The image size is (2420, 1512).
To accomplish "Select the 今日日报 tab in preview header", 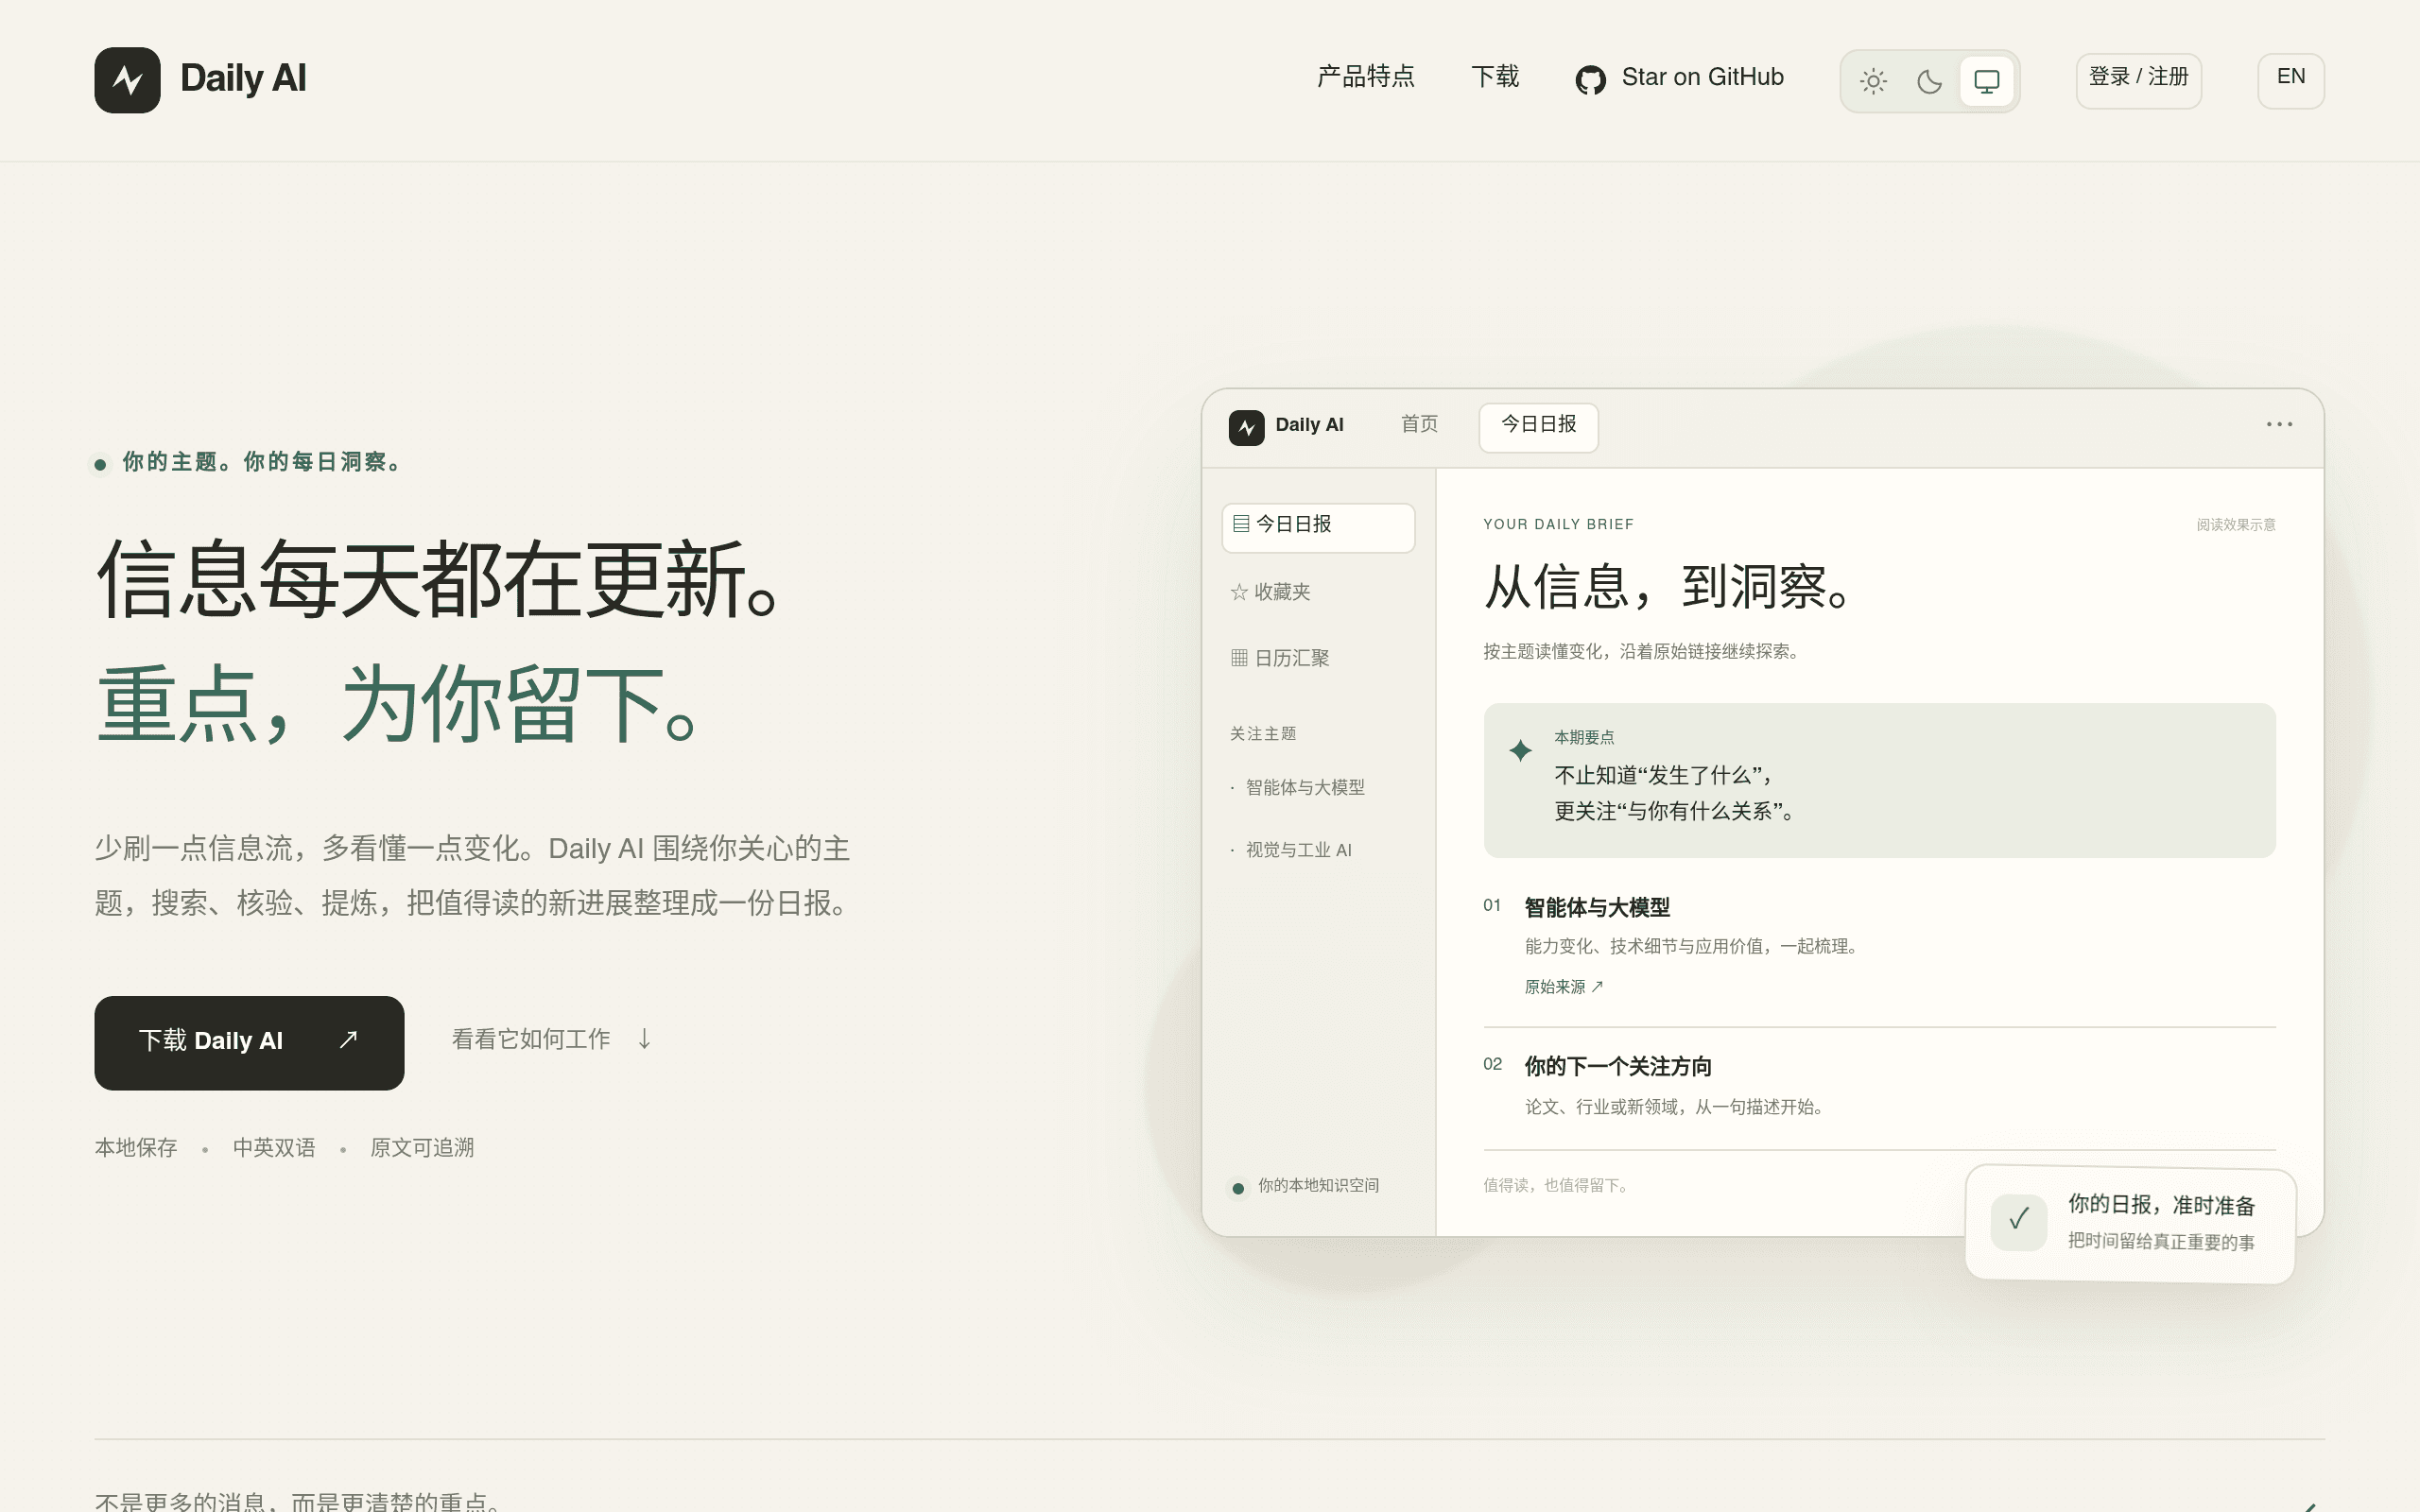I will 1538,427.
